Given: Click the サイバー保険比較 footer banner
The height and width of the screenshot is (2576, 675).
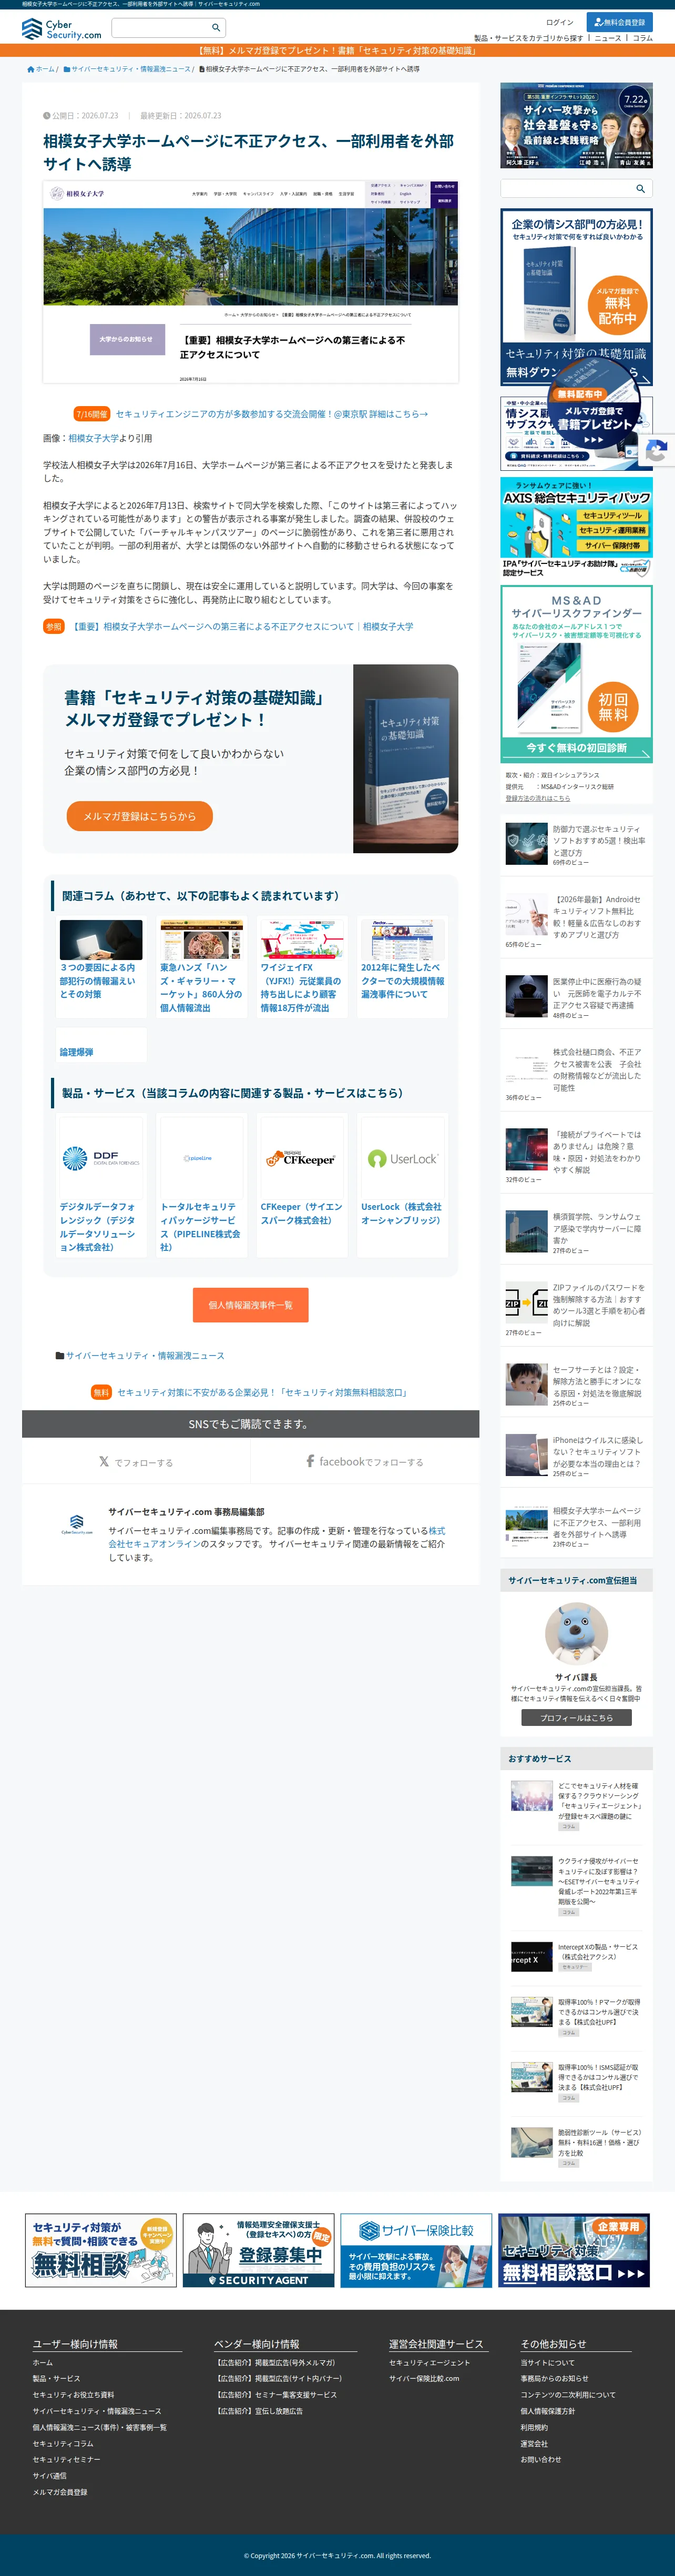Looking at the screenshot, I should (x=416, y=2250).
